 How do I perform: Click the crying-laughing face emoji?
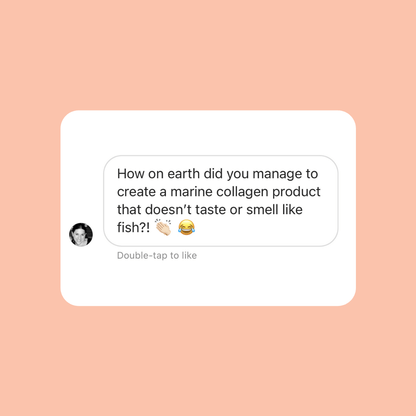point(186,227)
